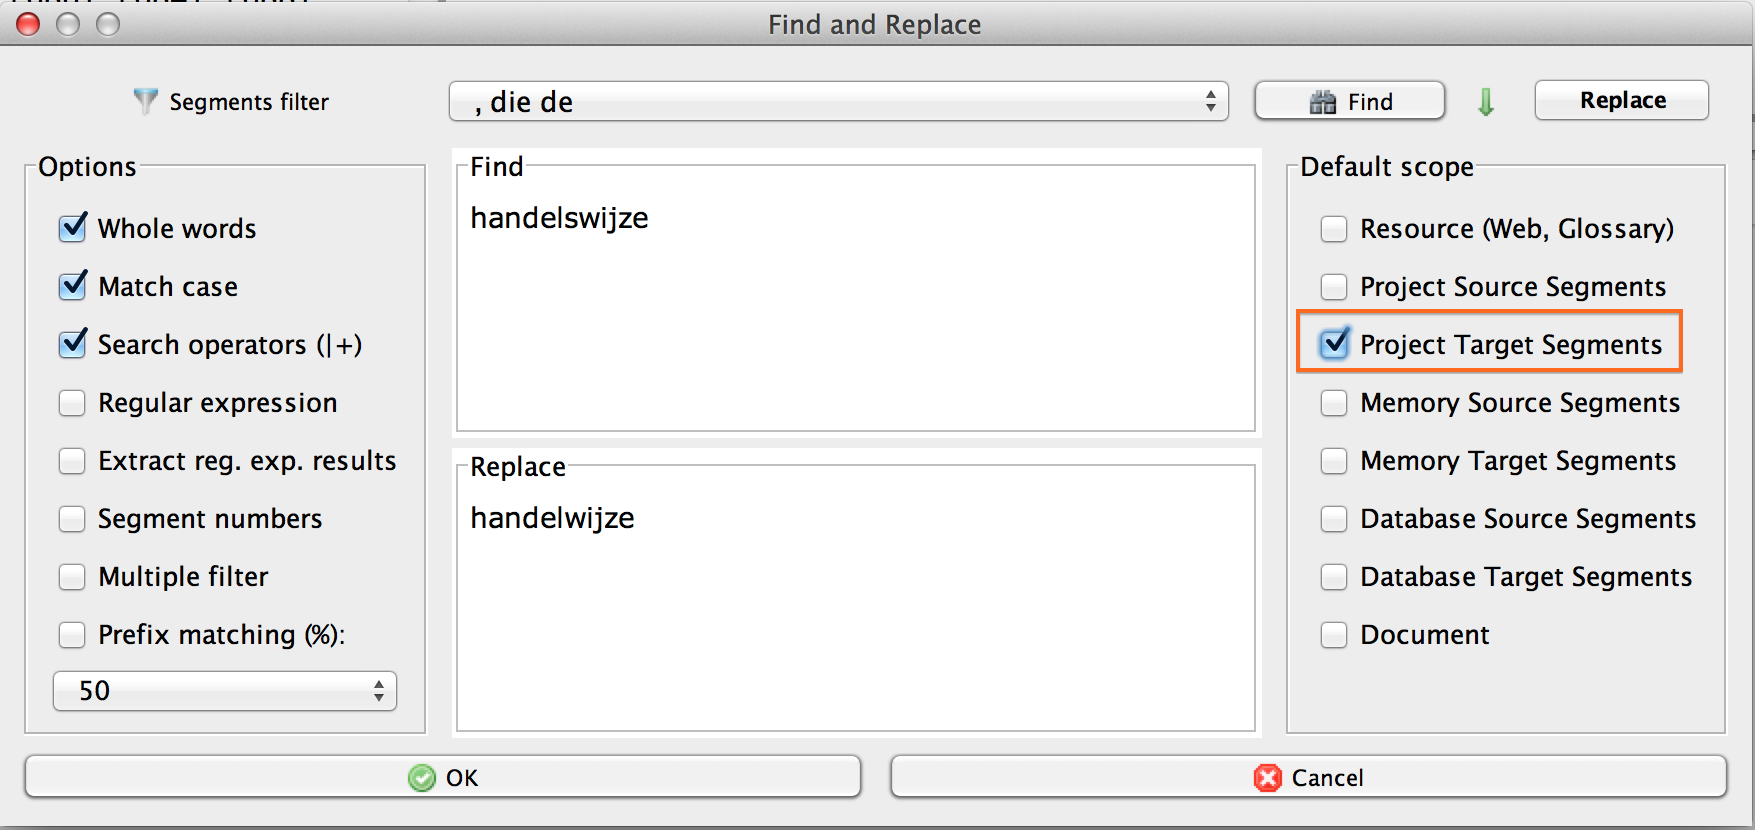Click the Segments filter funnel icon

tap(146, 101)
